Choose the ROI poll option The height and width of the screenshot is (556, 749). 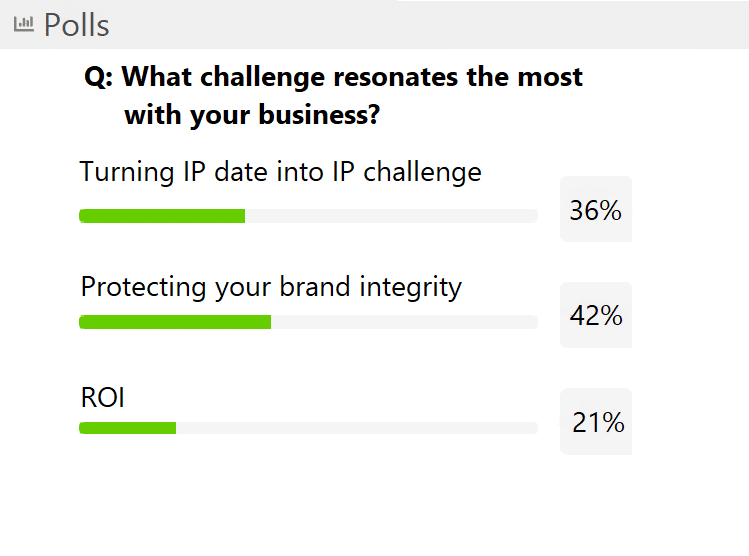coord(103,397)
